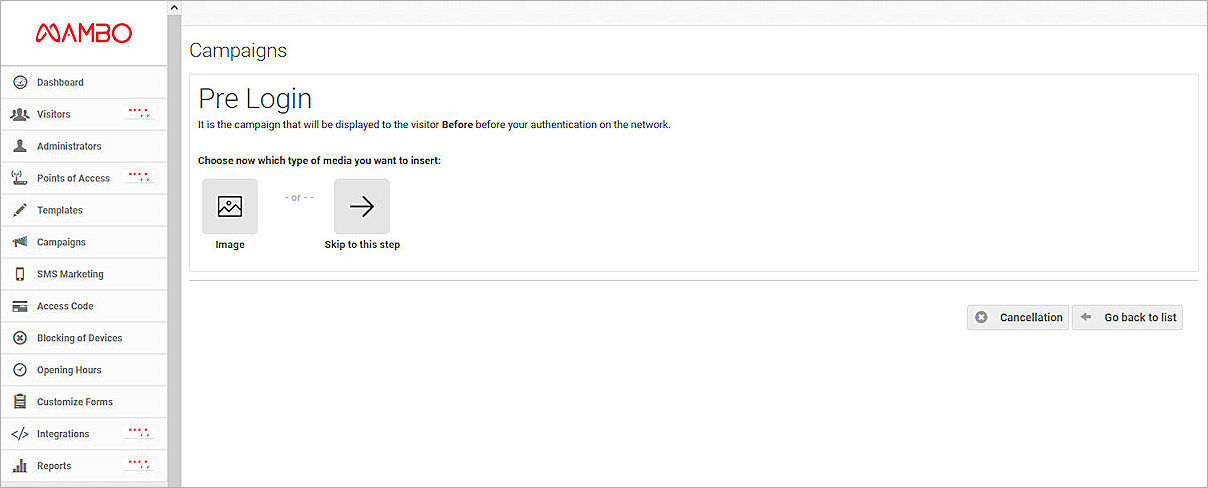The image size is (1208, 488).
Task: Click the Mambo logo
Action: tap(83, 33)
